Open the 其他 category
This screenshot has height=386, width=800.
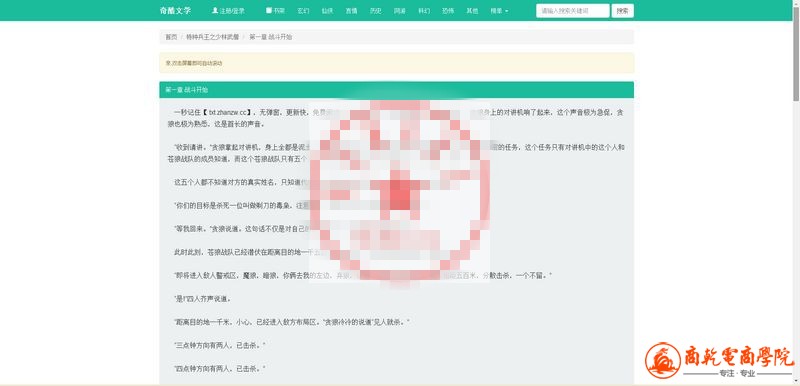pos(472,11)
